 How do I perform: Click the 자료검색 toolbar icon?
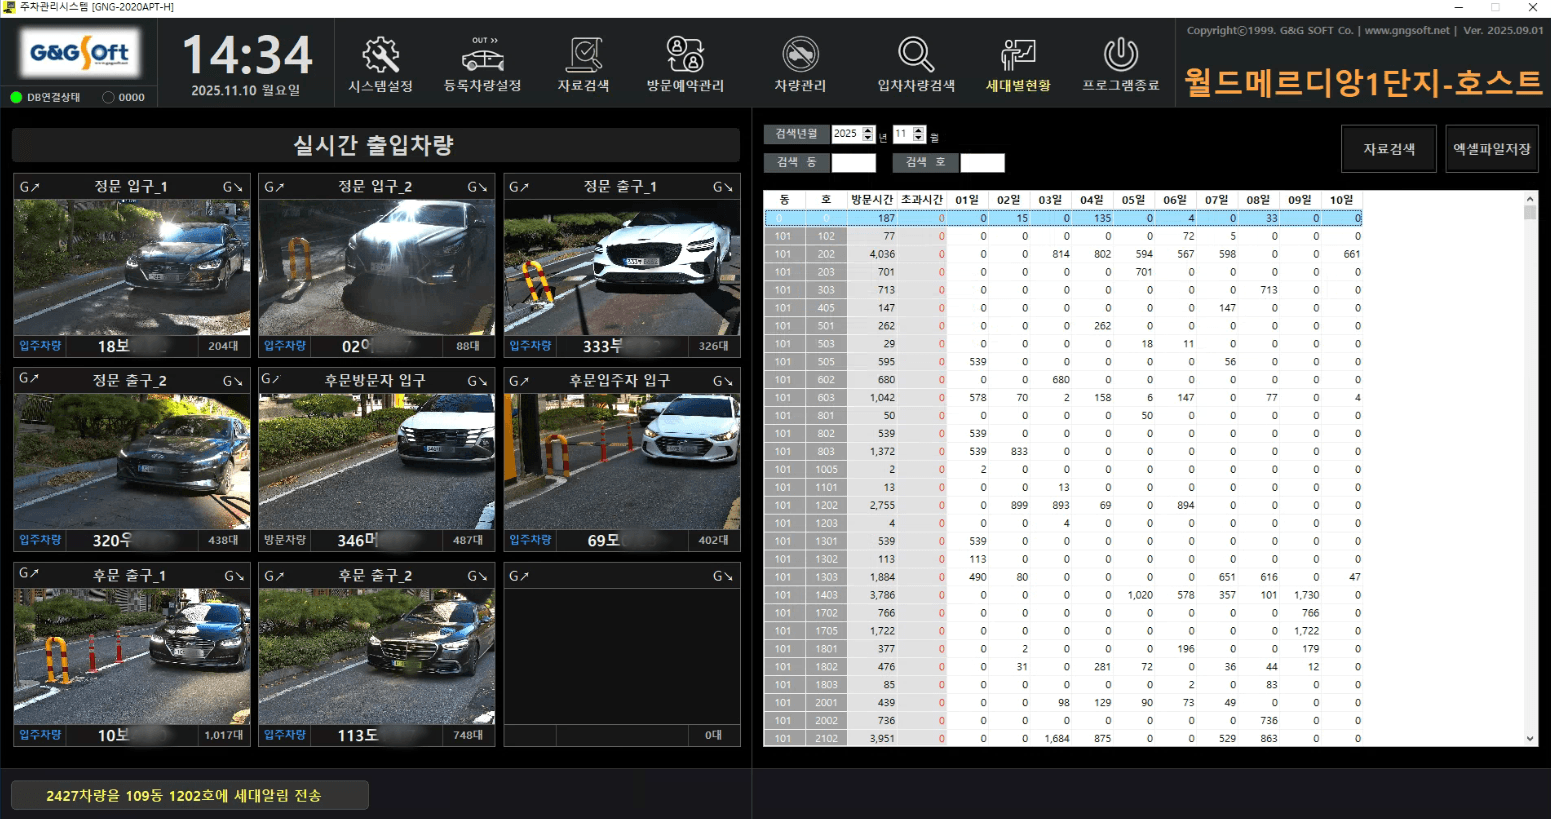coord(583,64)
